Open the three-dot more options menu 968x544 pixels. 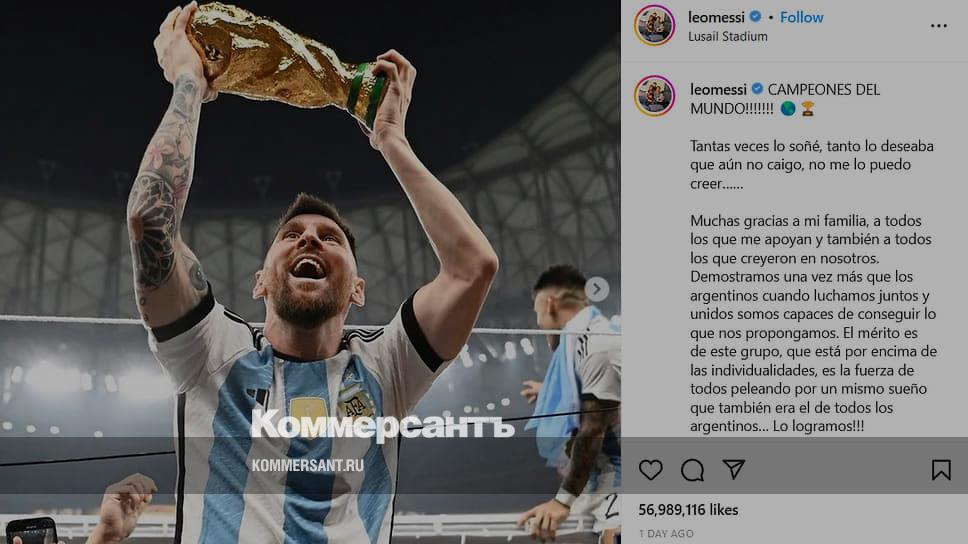938,26
